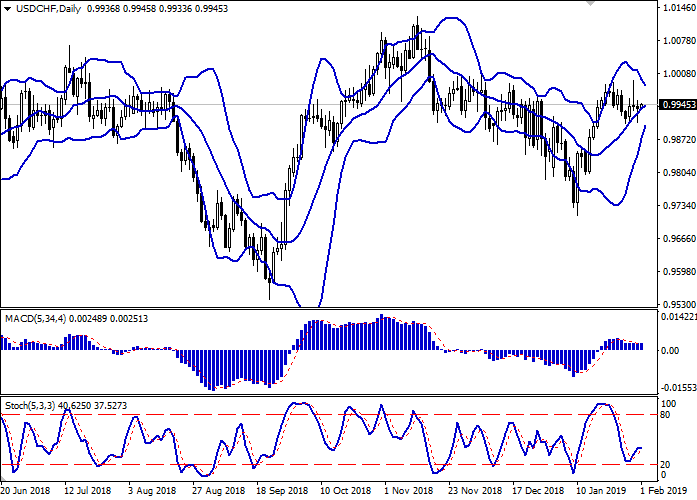Click price level 1.00780 on the scale
697x500 pixels.
click(679, 41)
